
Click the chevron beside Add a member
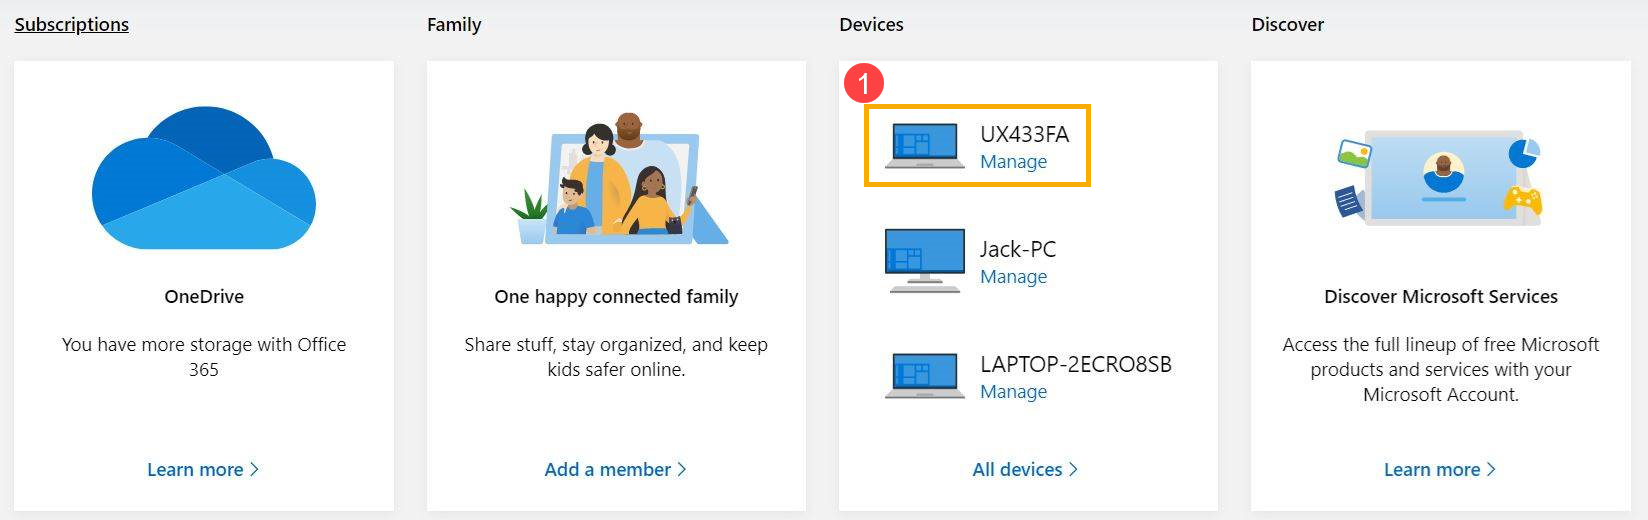coord(682,469)
